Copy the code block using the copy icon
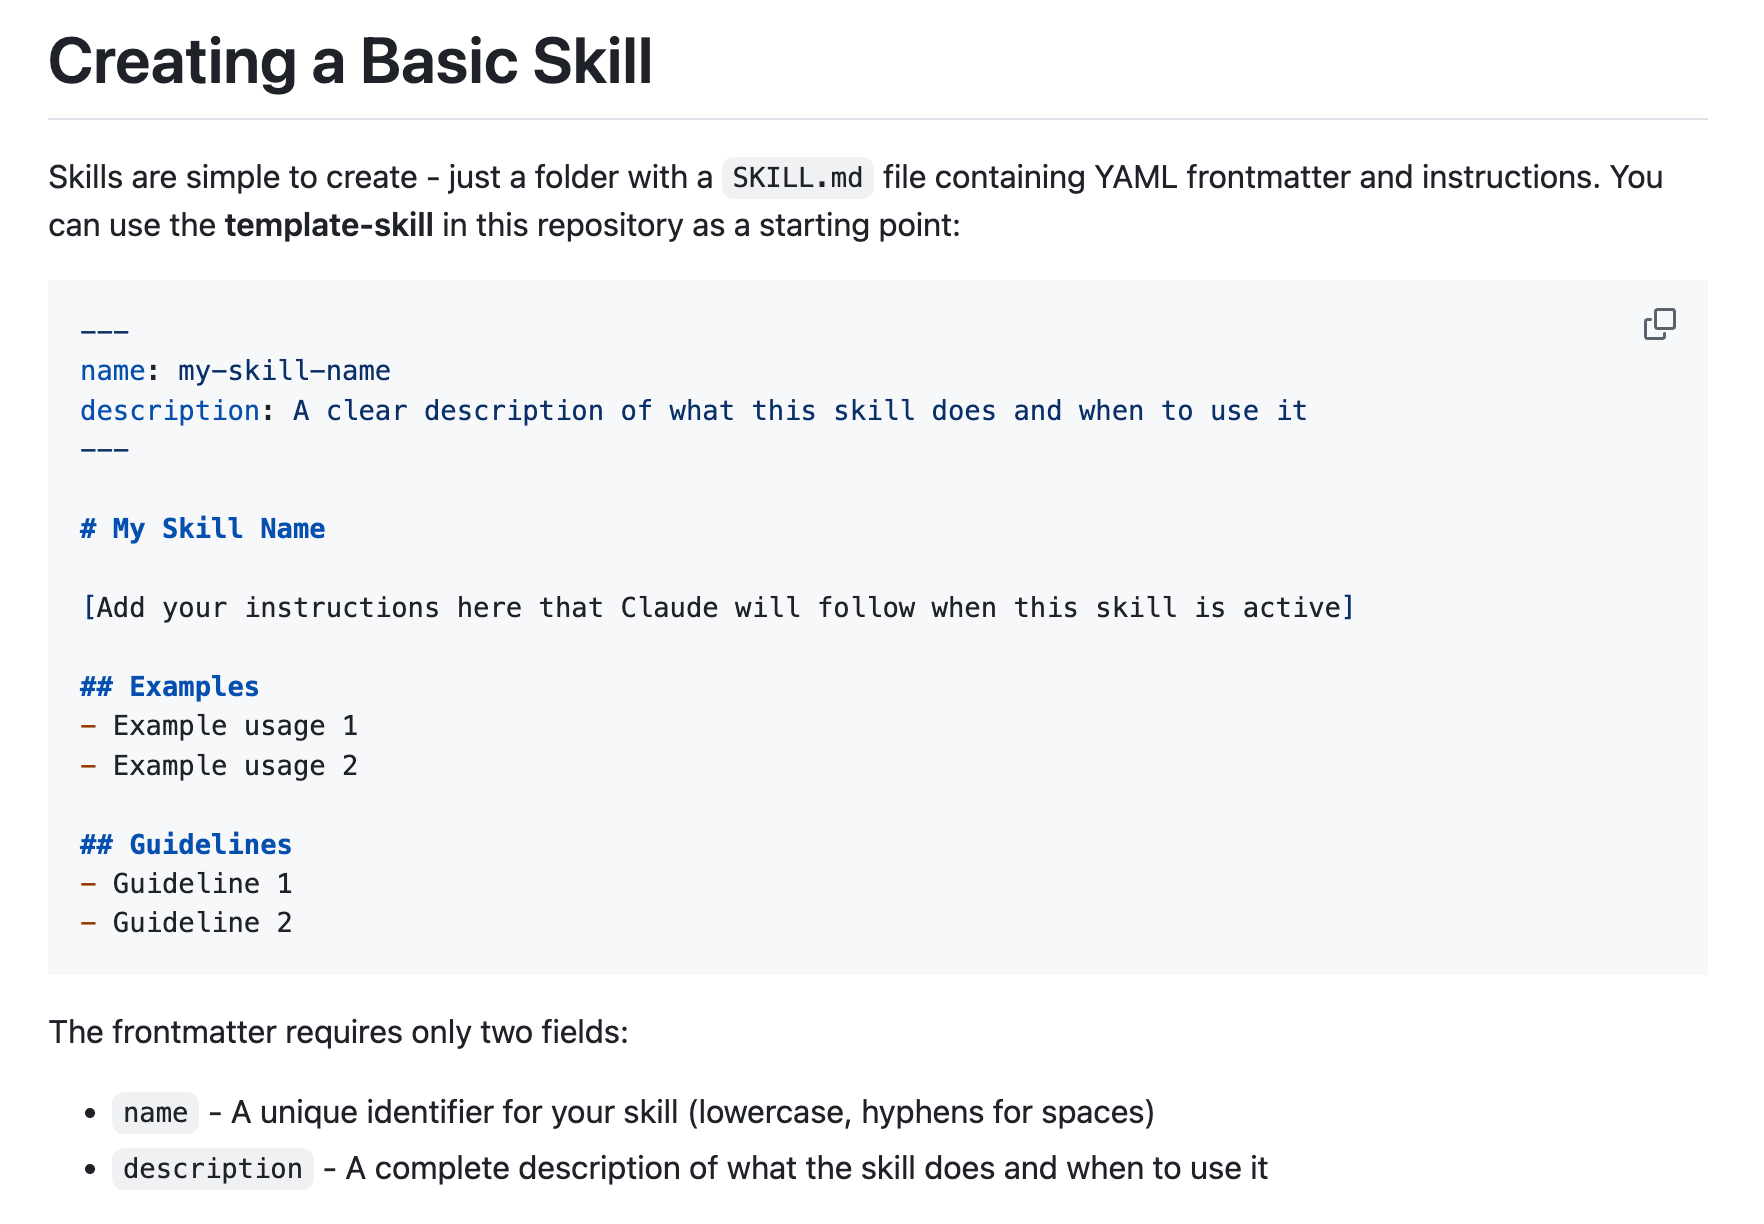Image resolution: width=1764 pixels, height=1224 pixels. [1659, 324]
